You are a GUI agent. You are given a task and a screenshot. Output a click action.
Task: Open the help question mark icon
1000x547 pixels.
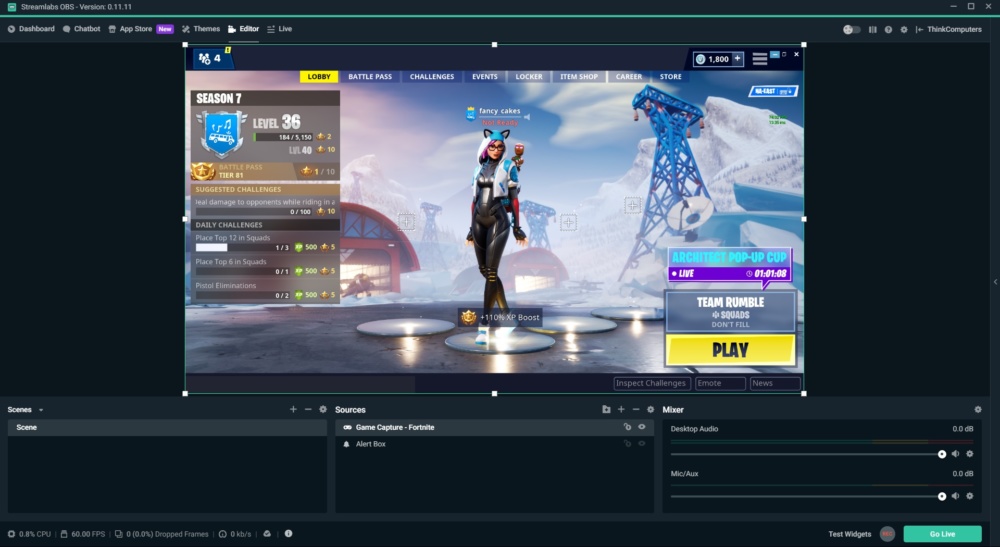(888, 29)
